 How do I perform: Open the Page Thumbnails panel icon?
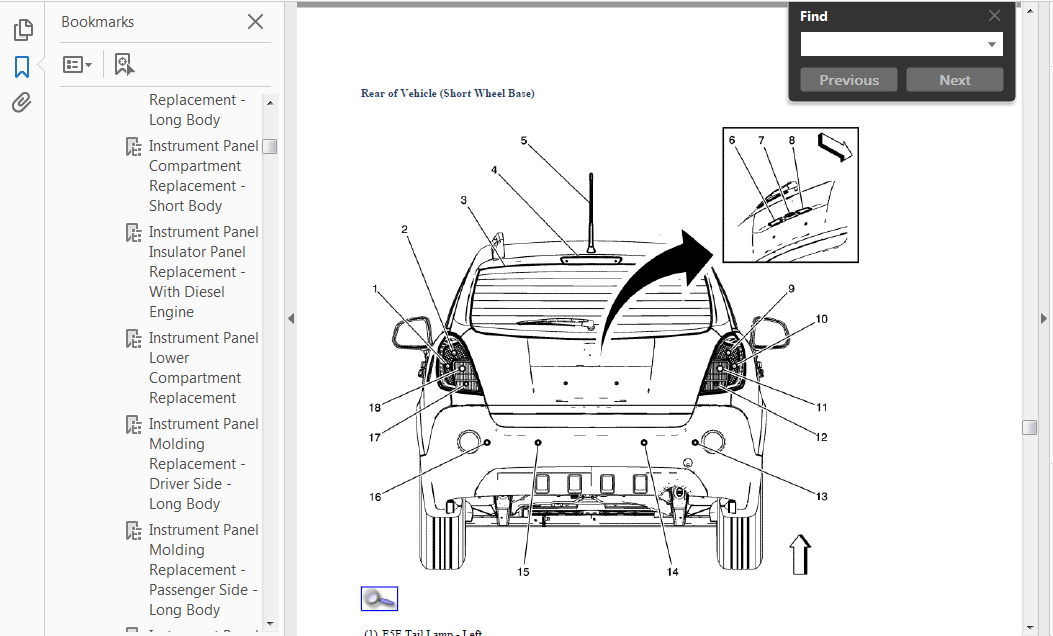pos(23,30)
